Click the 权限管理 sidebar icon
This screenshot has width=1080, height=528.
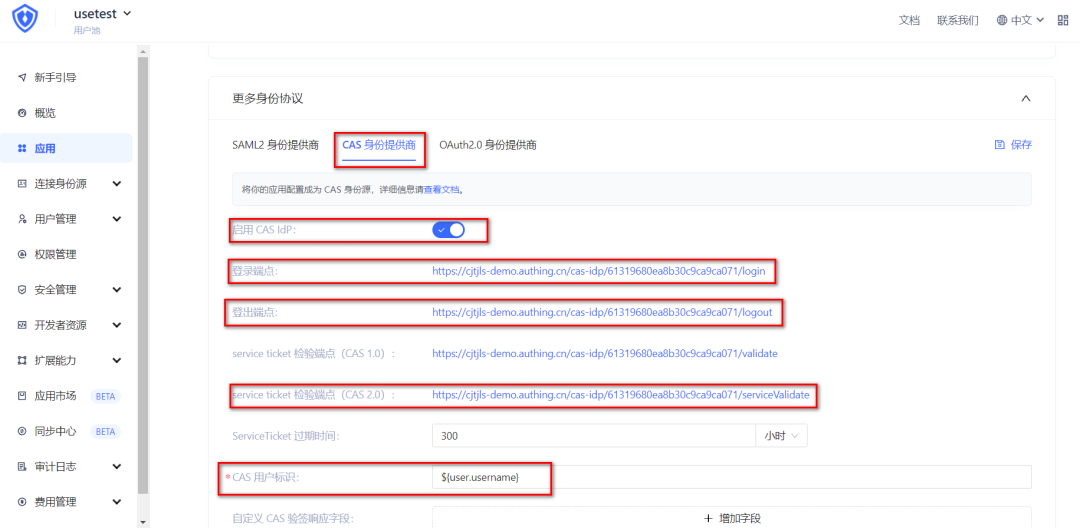[22, 255]
